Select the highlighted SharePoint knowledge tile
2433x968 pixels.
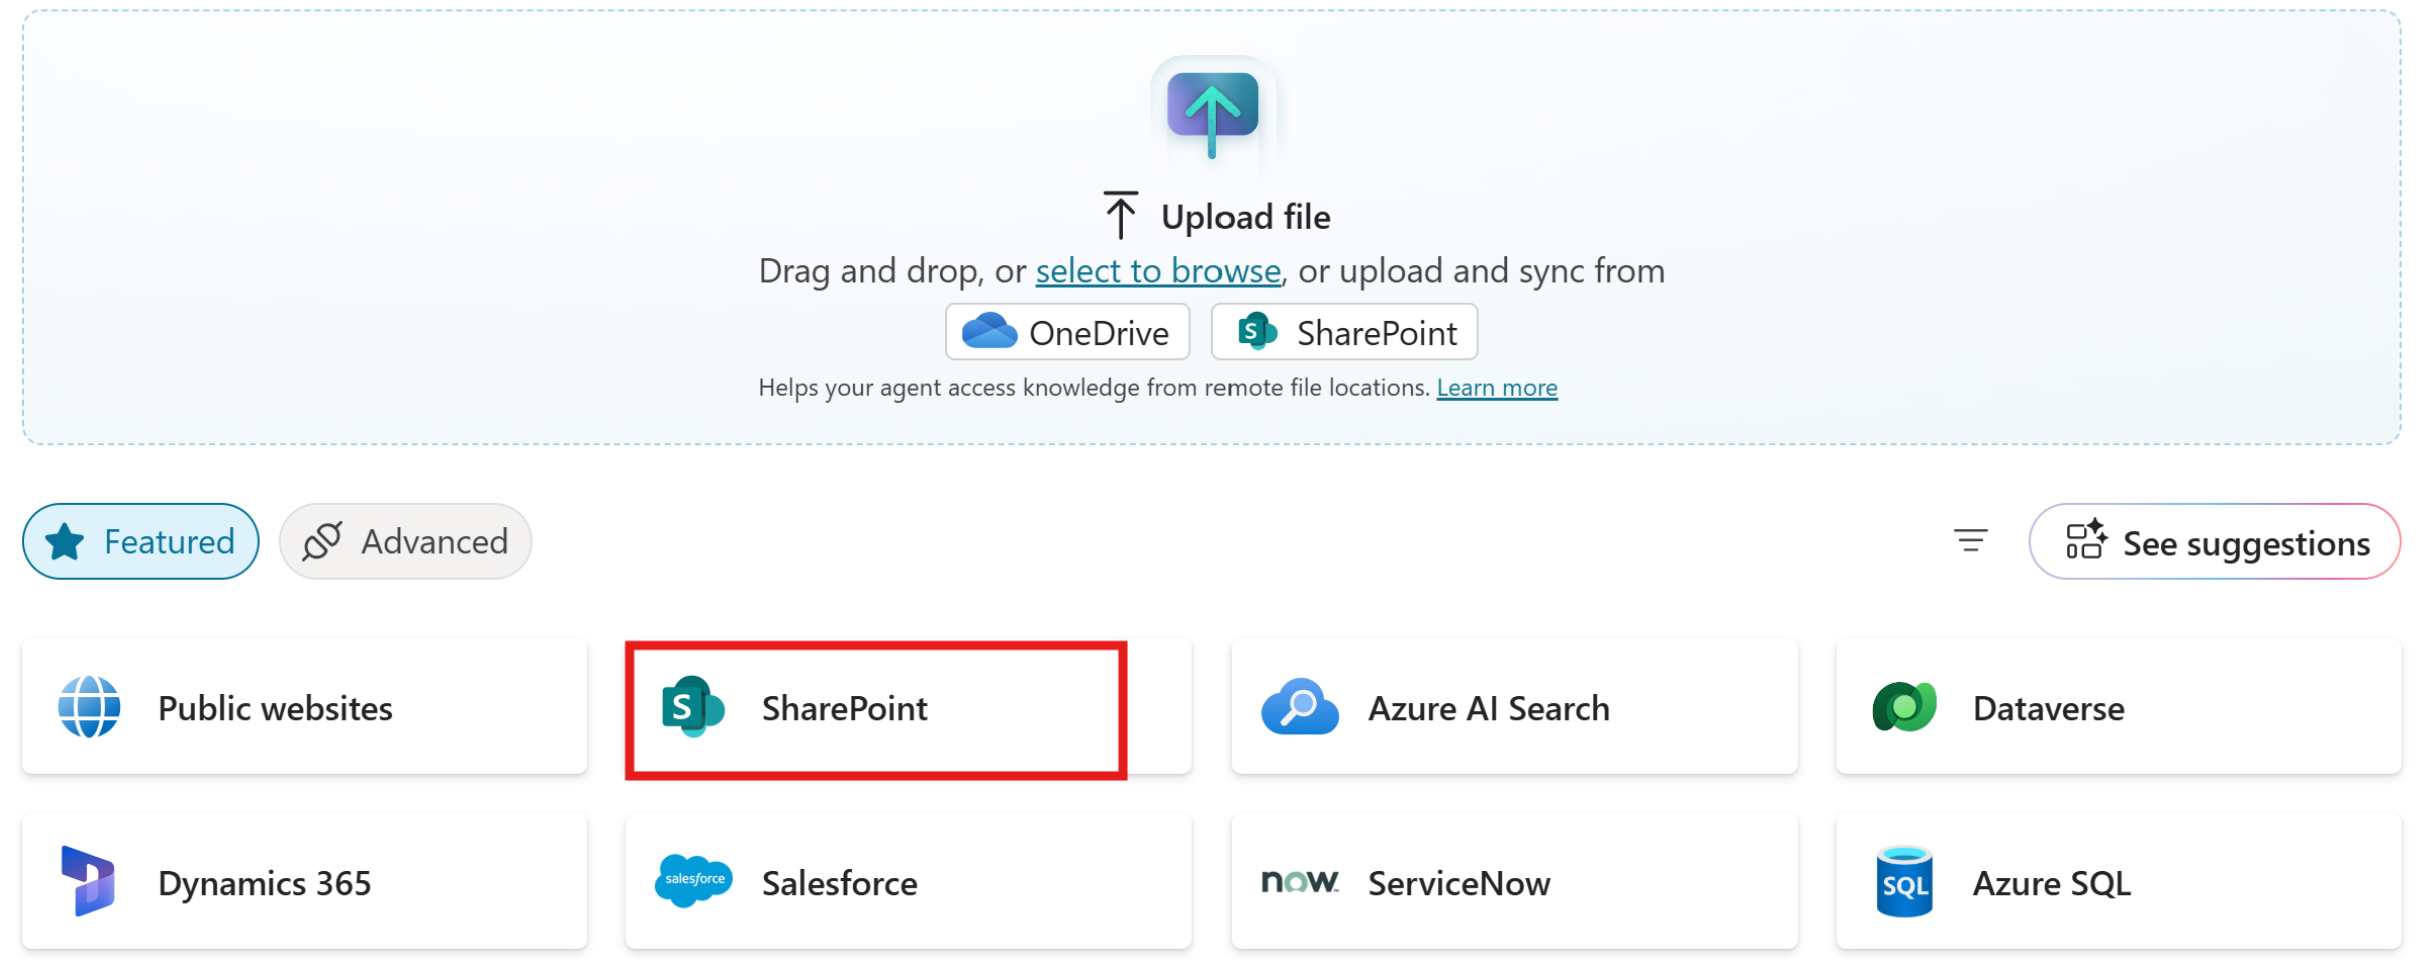click(x=875, y=707)
